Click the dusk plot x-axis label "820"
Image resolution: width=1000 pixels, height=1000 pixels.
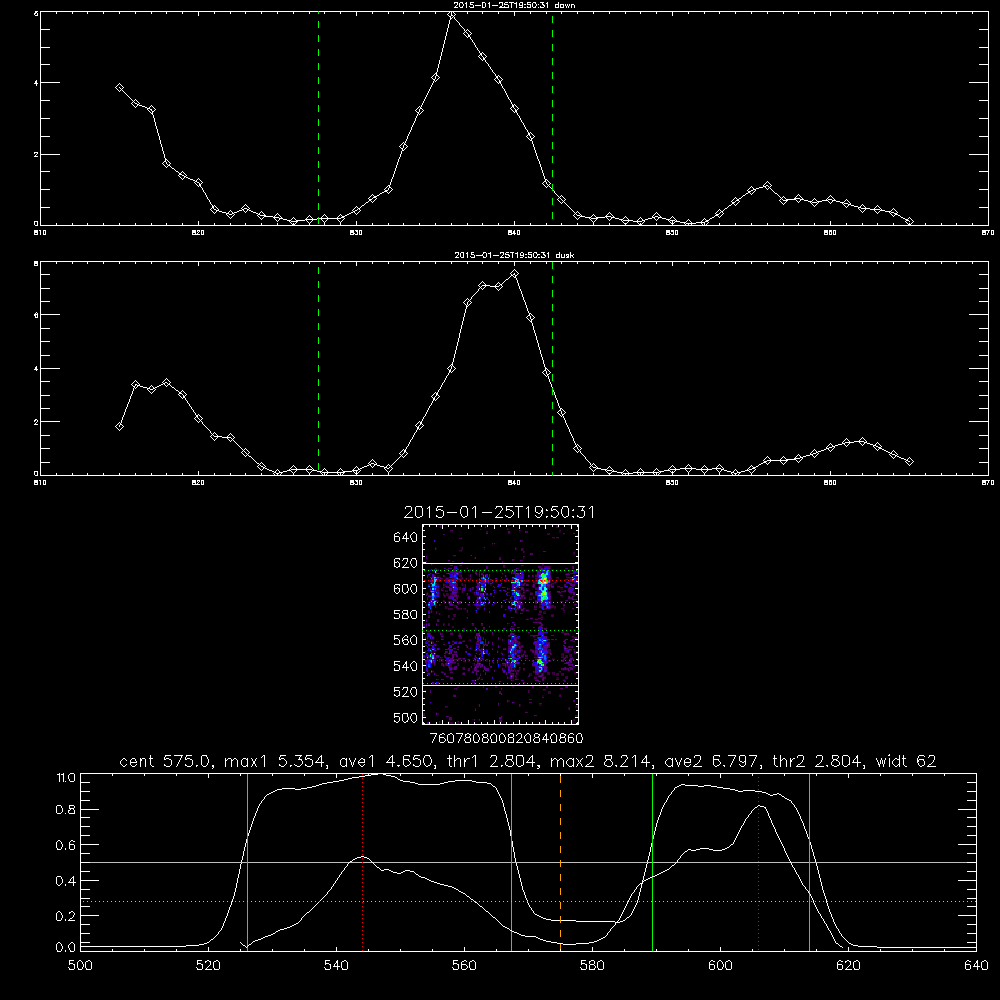pos(198,483)
